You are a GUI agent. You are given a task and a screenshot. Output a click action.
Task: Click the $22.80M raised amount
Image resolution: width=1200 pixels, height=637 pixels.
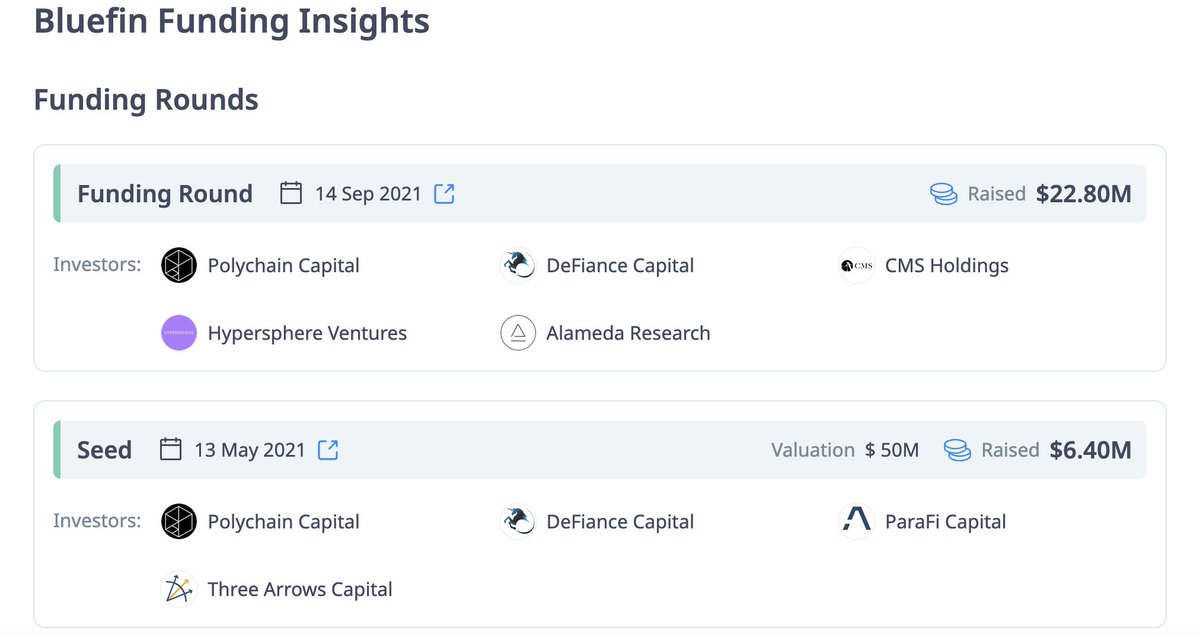click(x=1084, y=194)
